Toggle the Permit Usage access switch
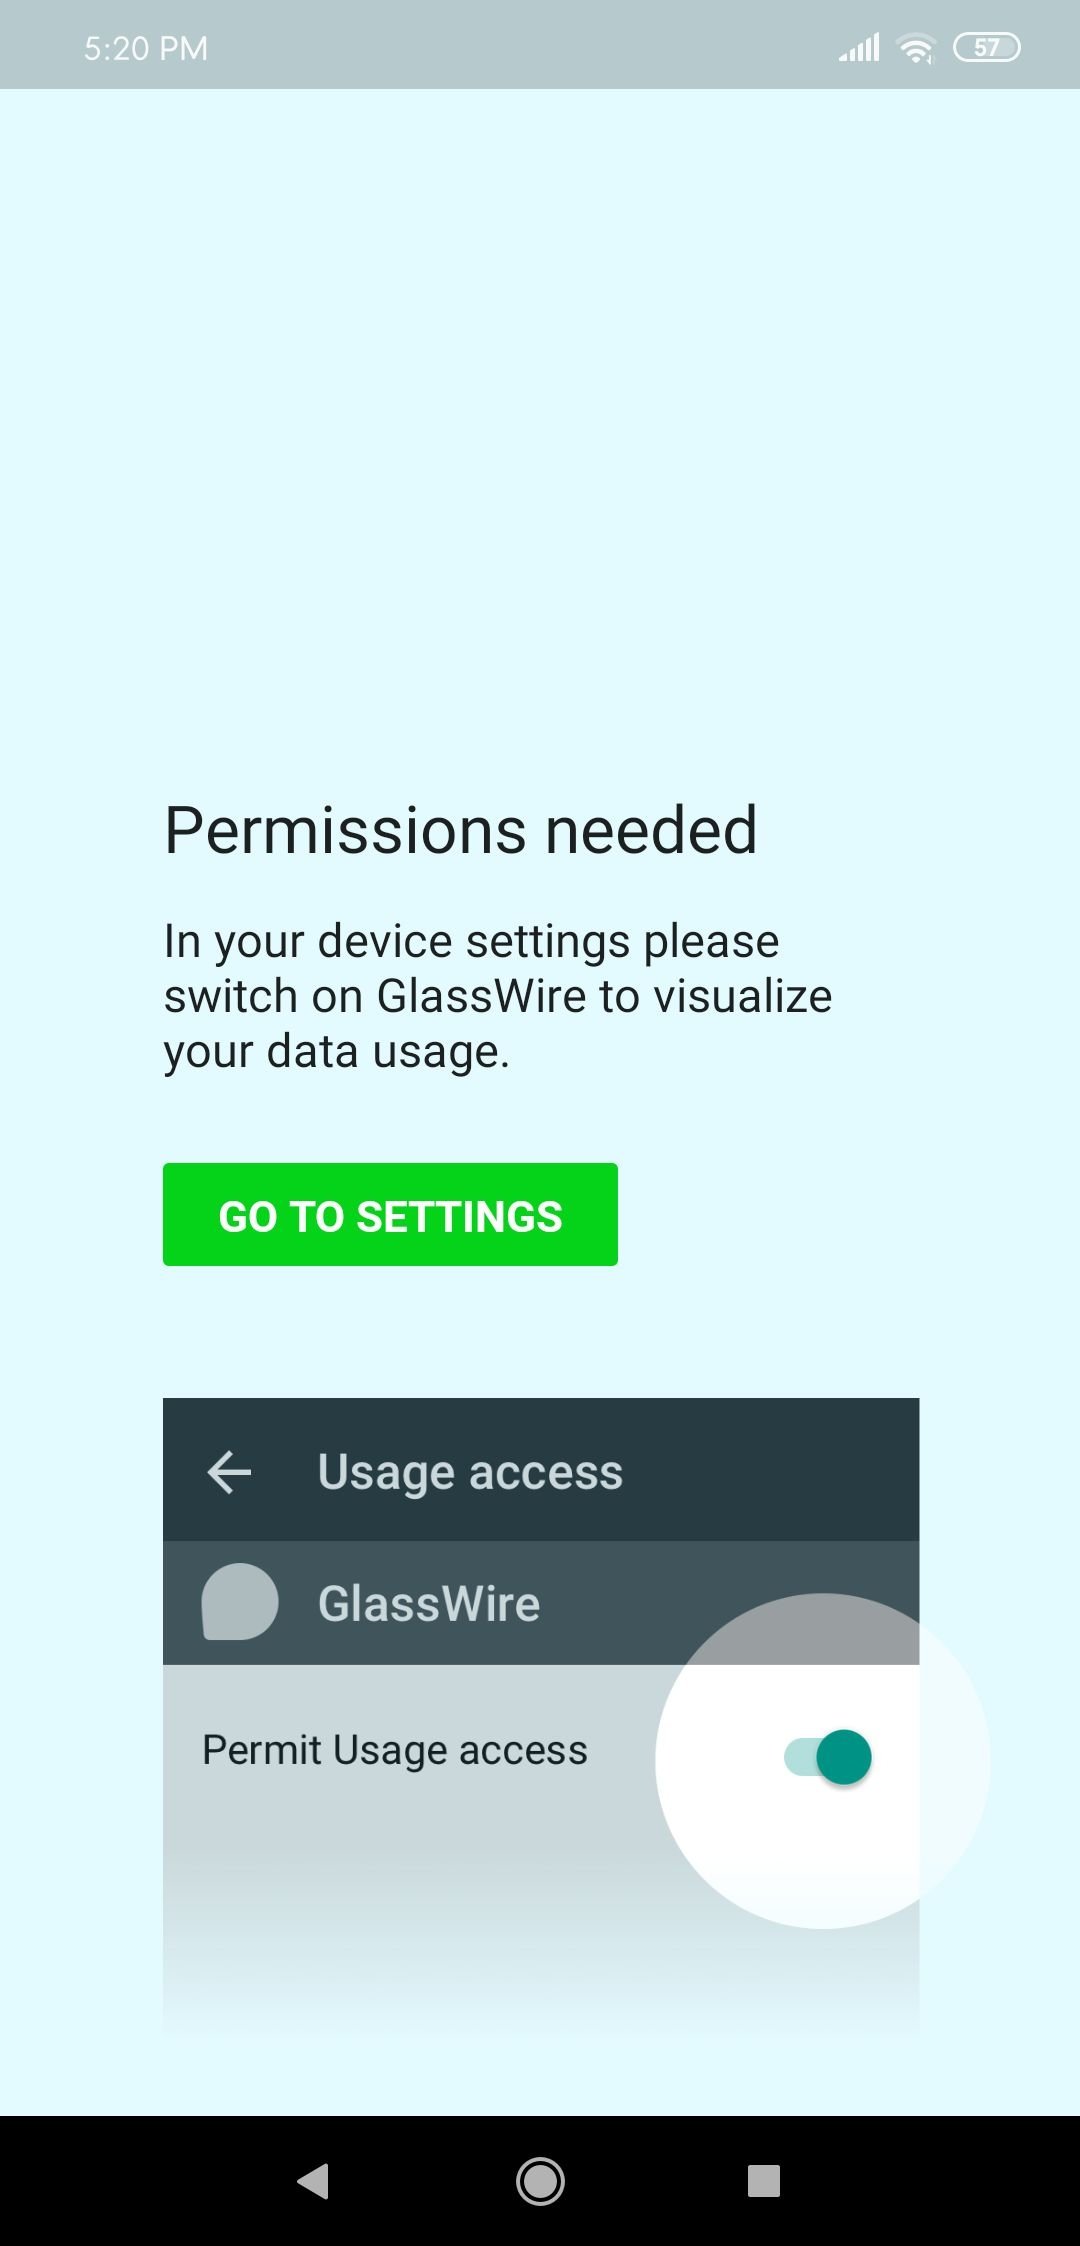1080x2246 pixels. [828, 1757]
